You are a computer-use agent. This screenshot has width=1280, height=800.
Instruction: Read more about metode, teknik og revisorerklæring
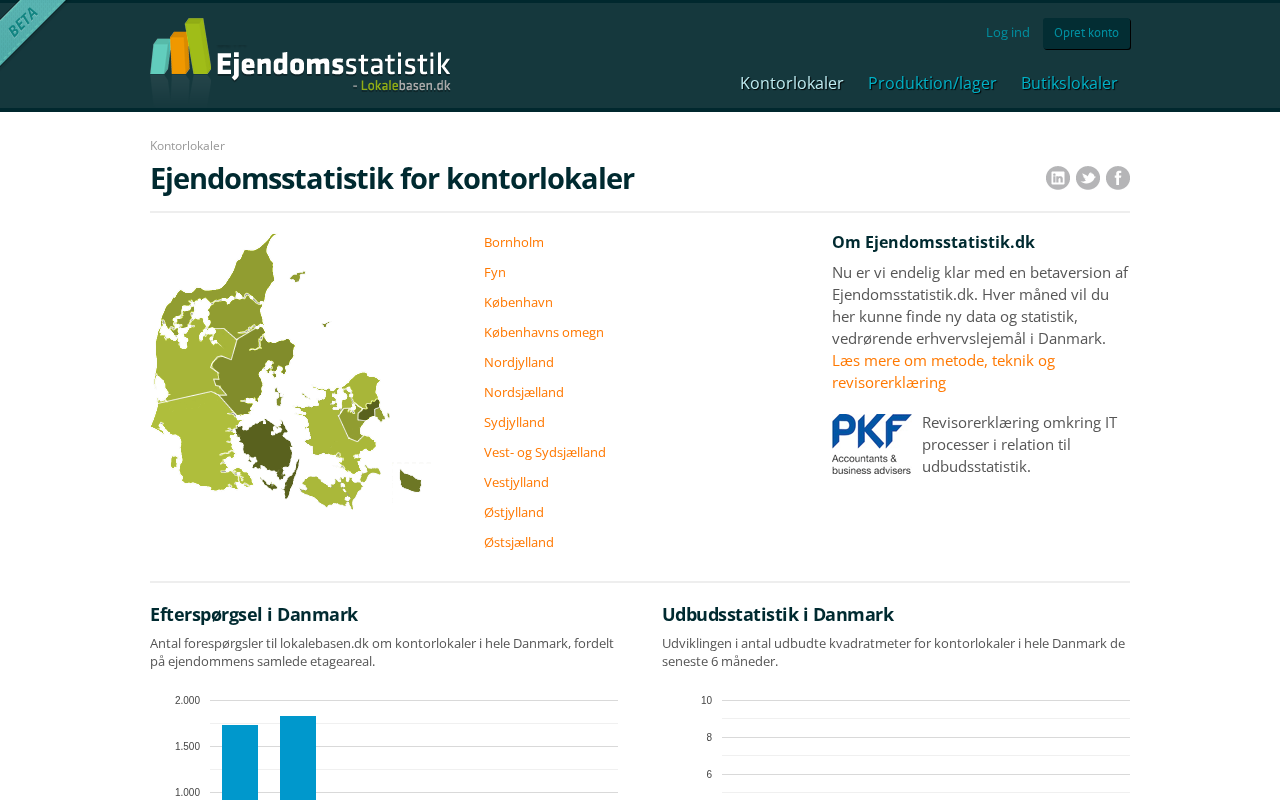click(x=943, y=371)
